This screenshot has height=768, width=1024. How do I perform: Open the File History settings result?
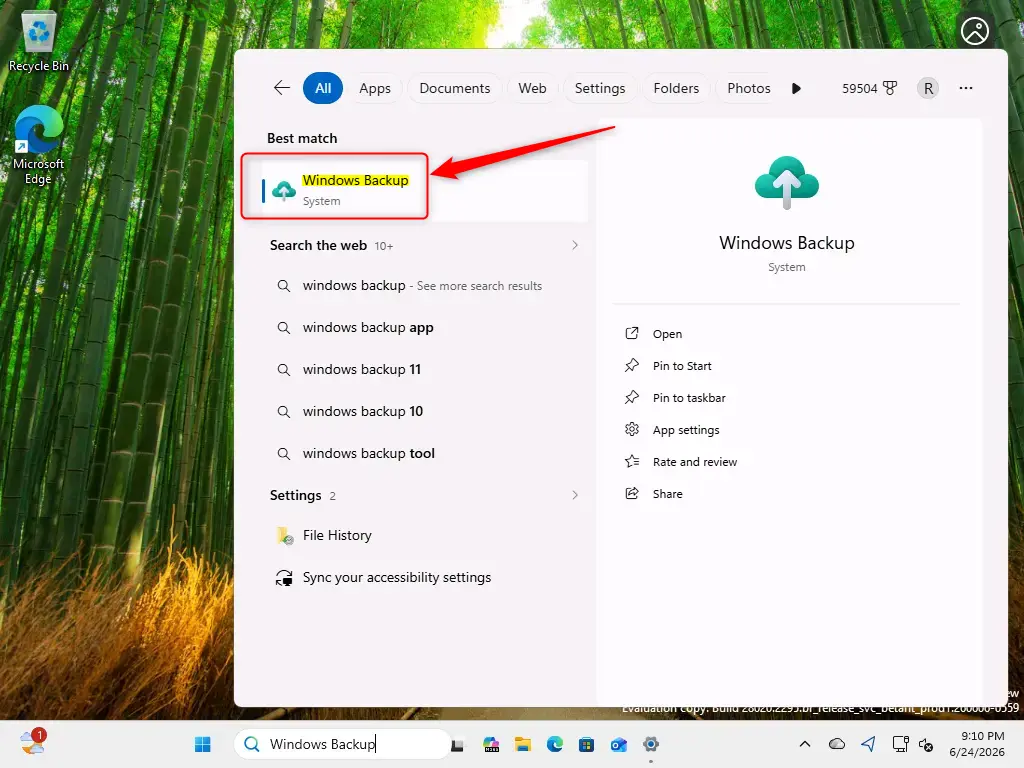pyautogui.click(x=423, y=536)
